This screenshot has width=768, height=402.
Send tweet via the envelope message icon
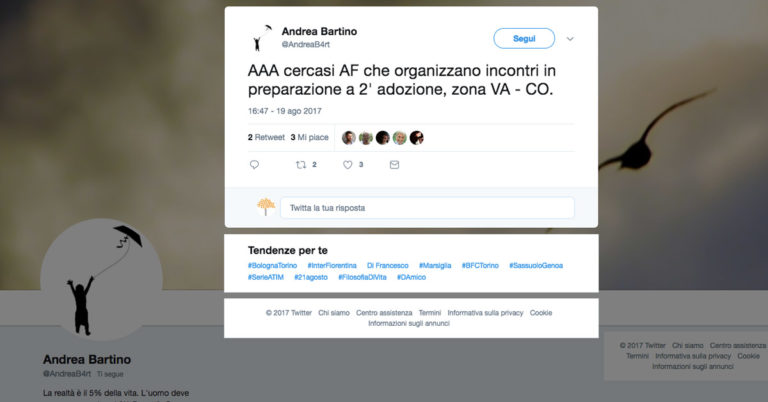394,165
